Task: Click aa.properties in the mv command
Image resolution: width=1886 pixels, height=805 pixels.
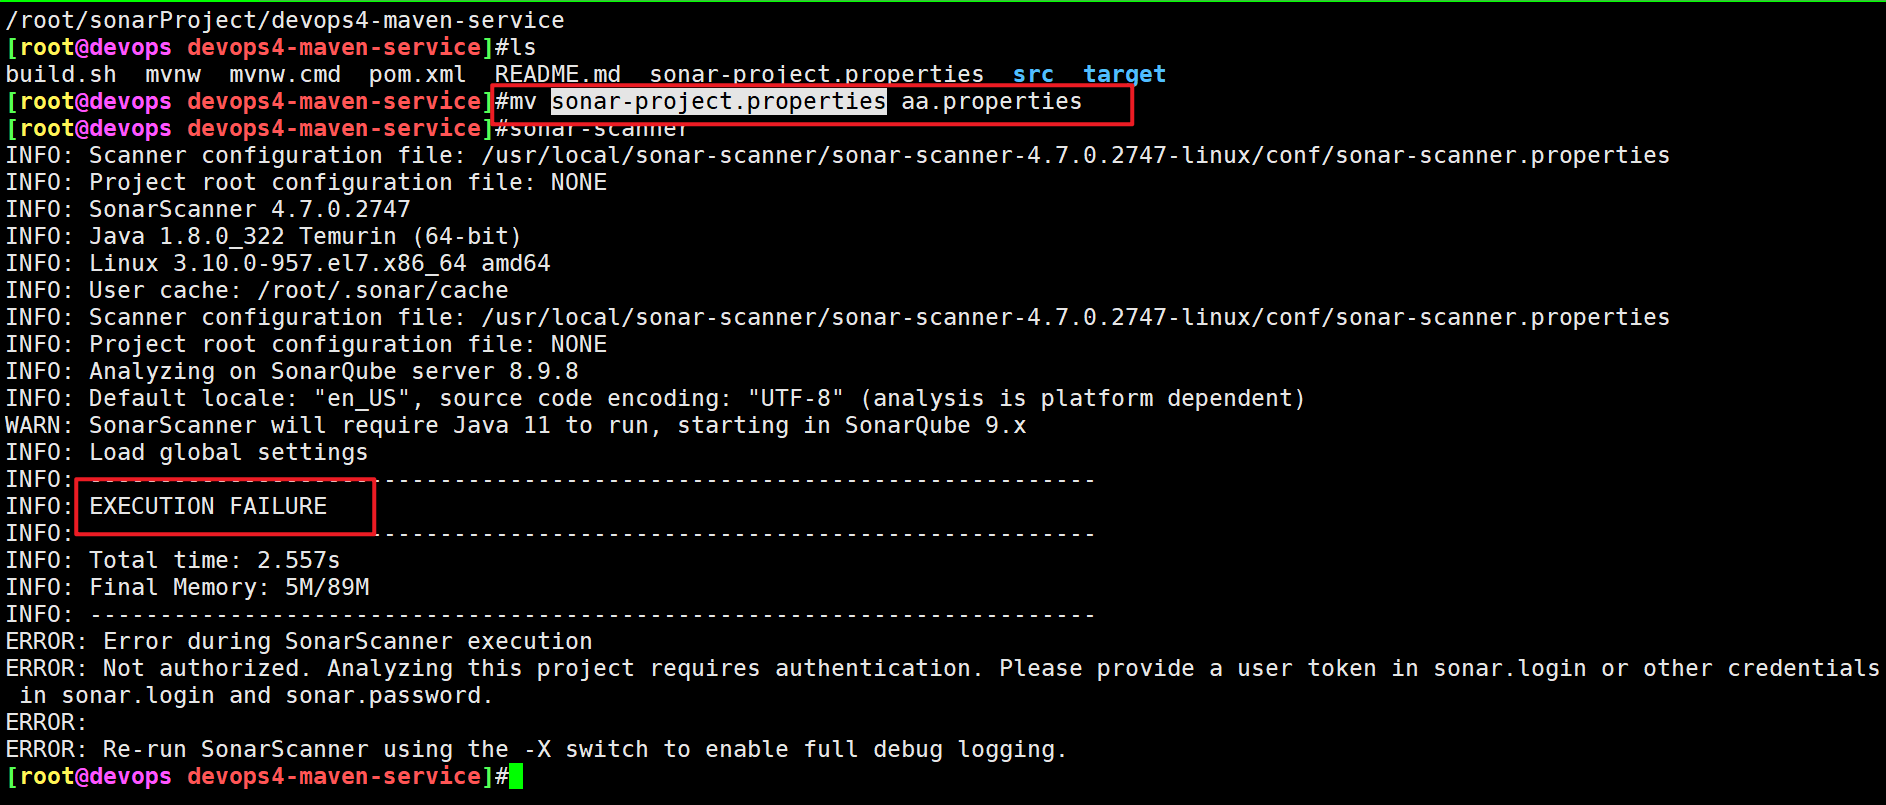Action: pyautogui.click(x=991, y=101)
